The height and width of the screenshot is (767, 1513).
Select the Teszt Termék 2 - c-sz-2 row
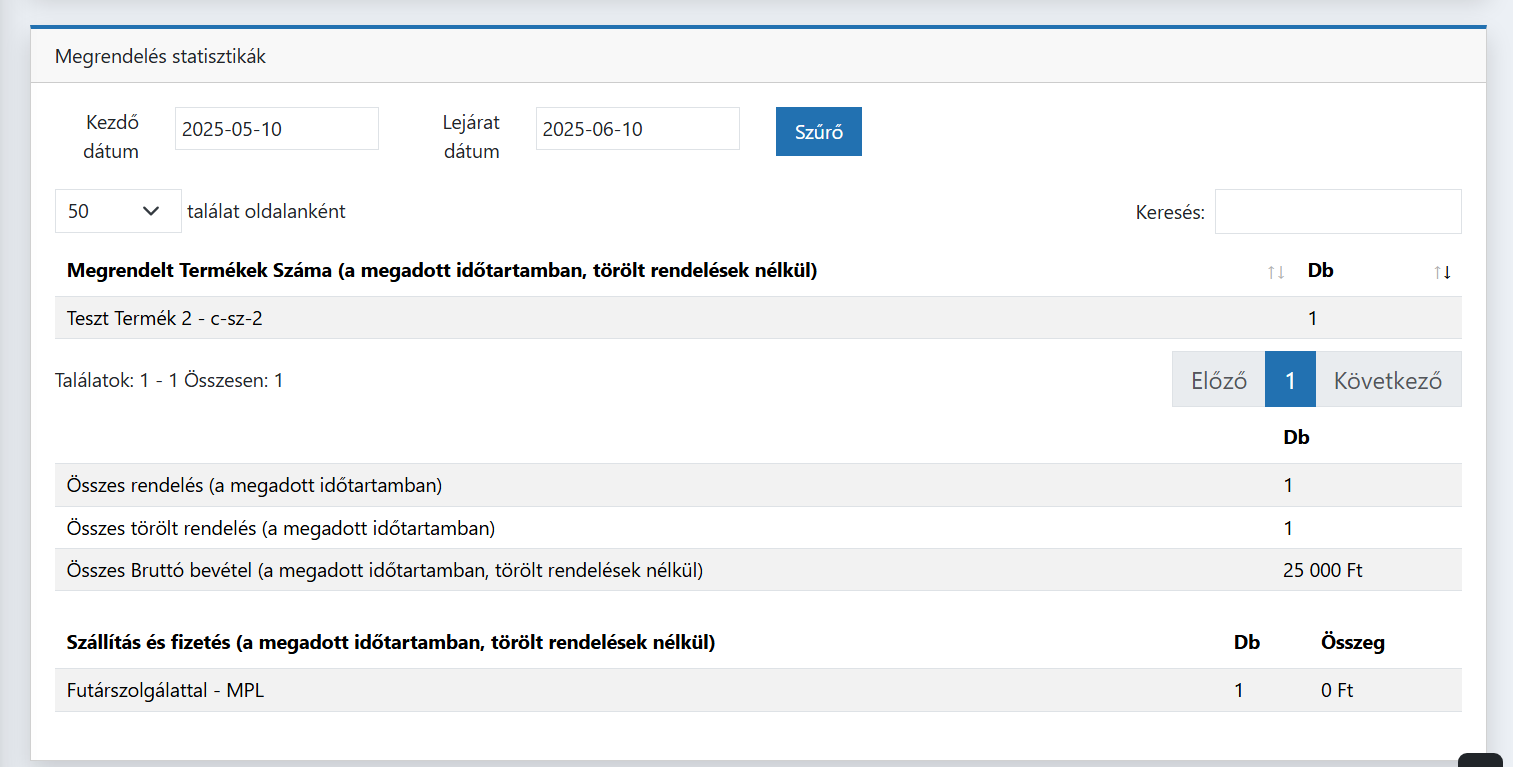(165, 319)
